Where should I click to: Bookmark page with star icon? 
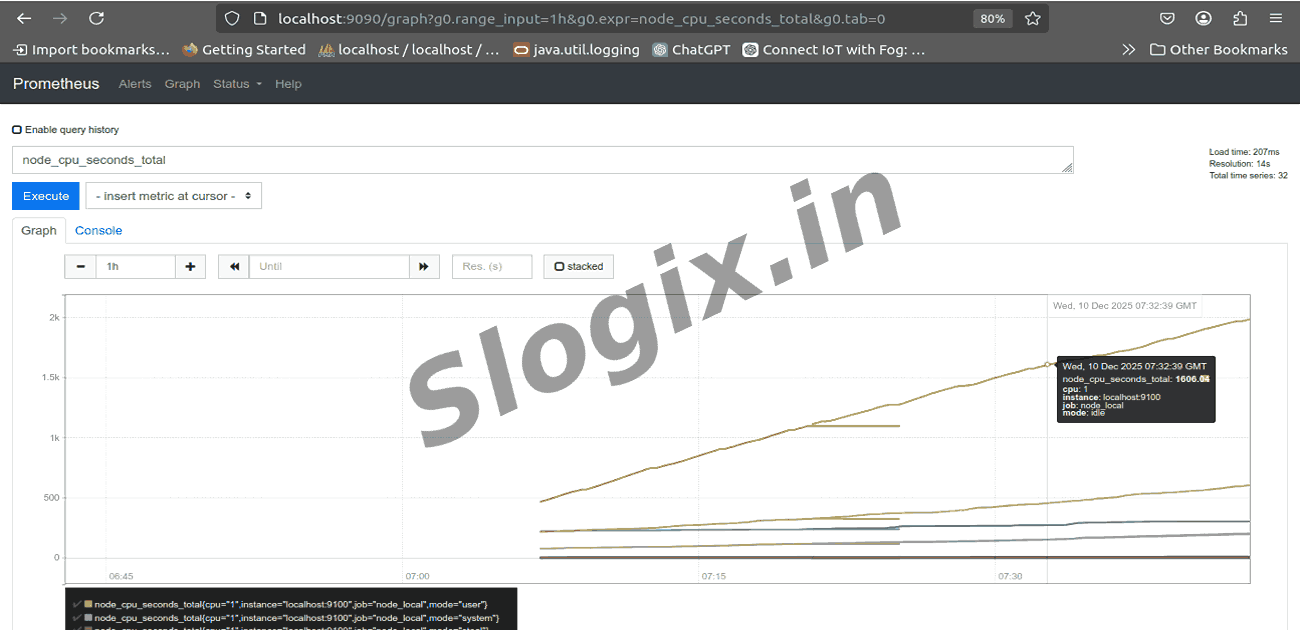[x=1033, y=18]
